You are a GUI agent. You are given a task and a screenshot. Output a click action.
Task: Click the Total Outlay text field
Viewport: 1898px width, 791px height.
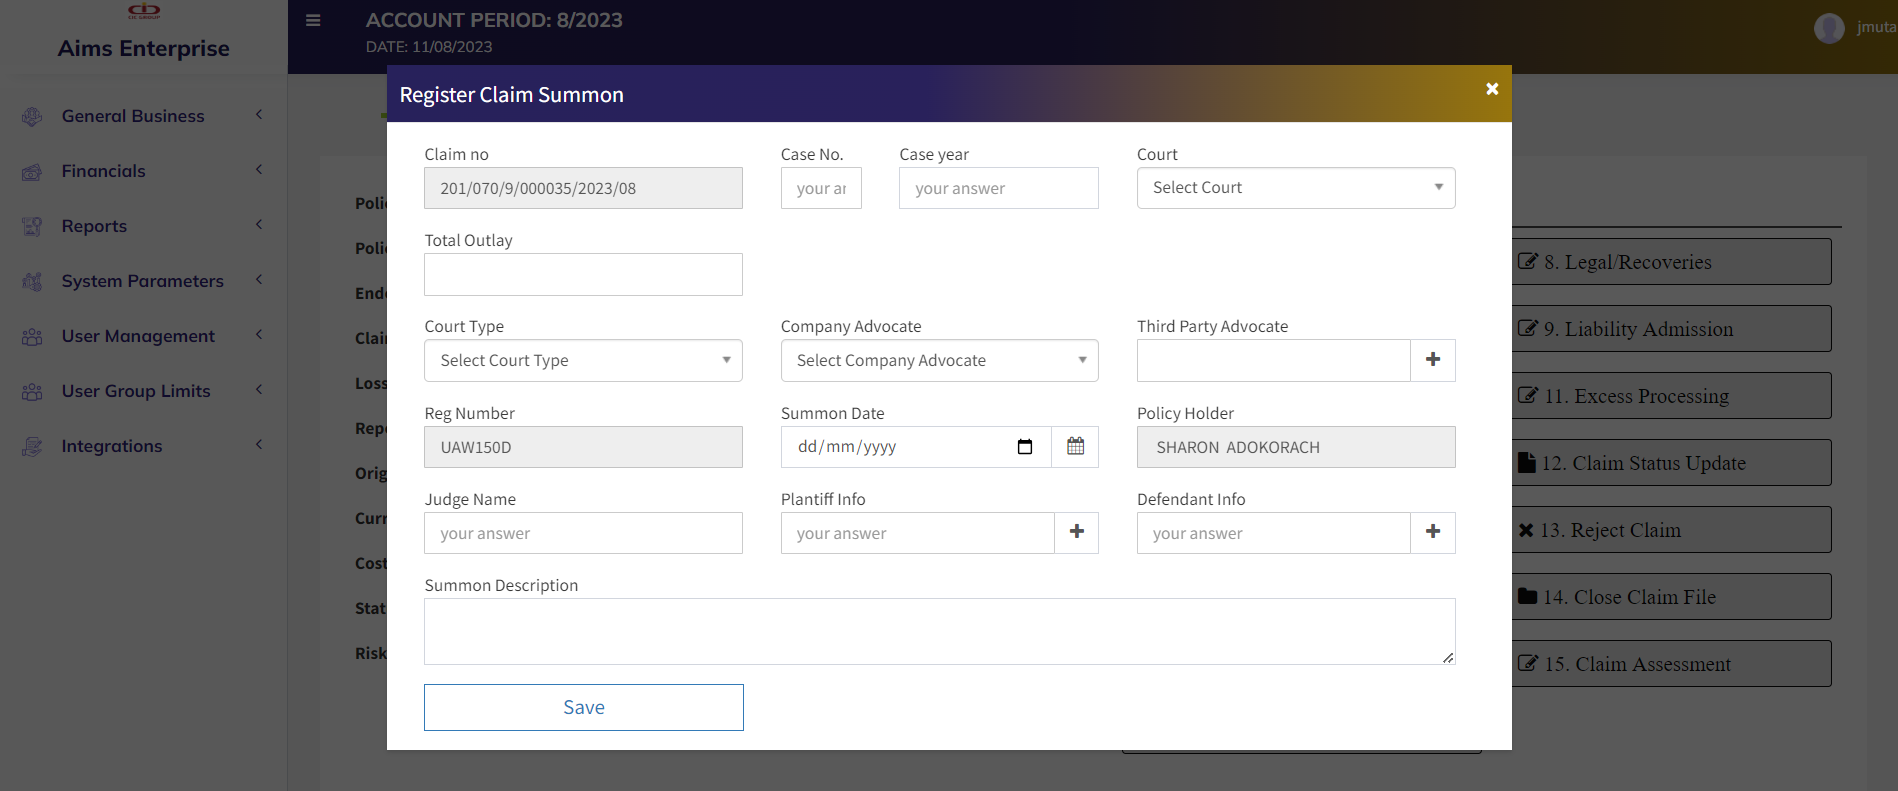pyautogui.click(x=583, y=275)
